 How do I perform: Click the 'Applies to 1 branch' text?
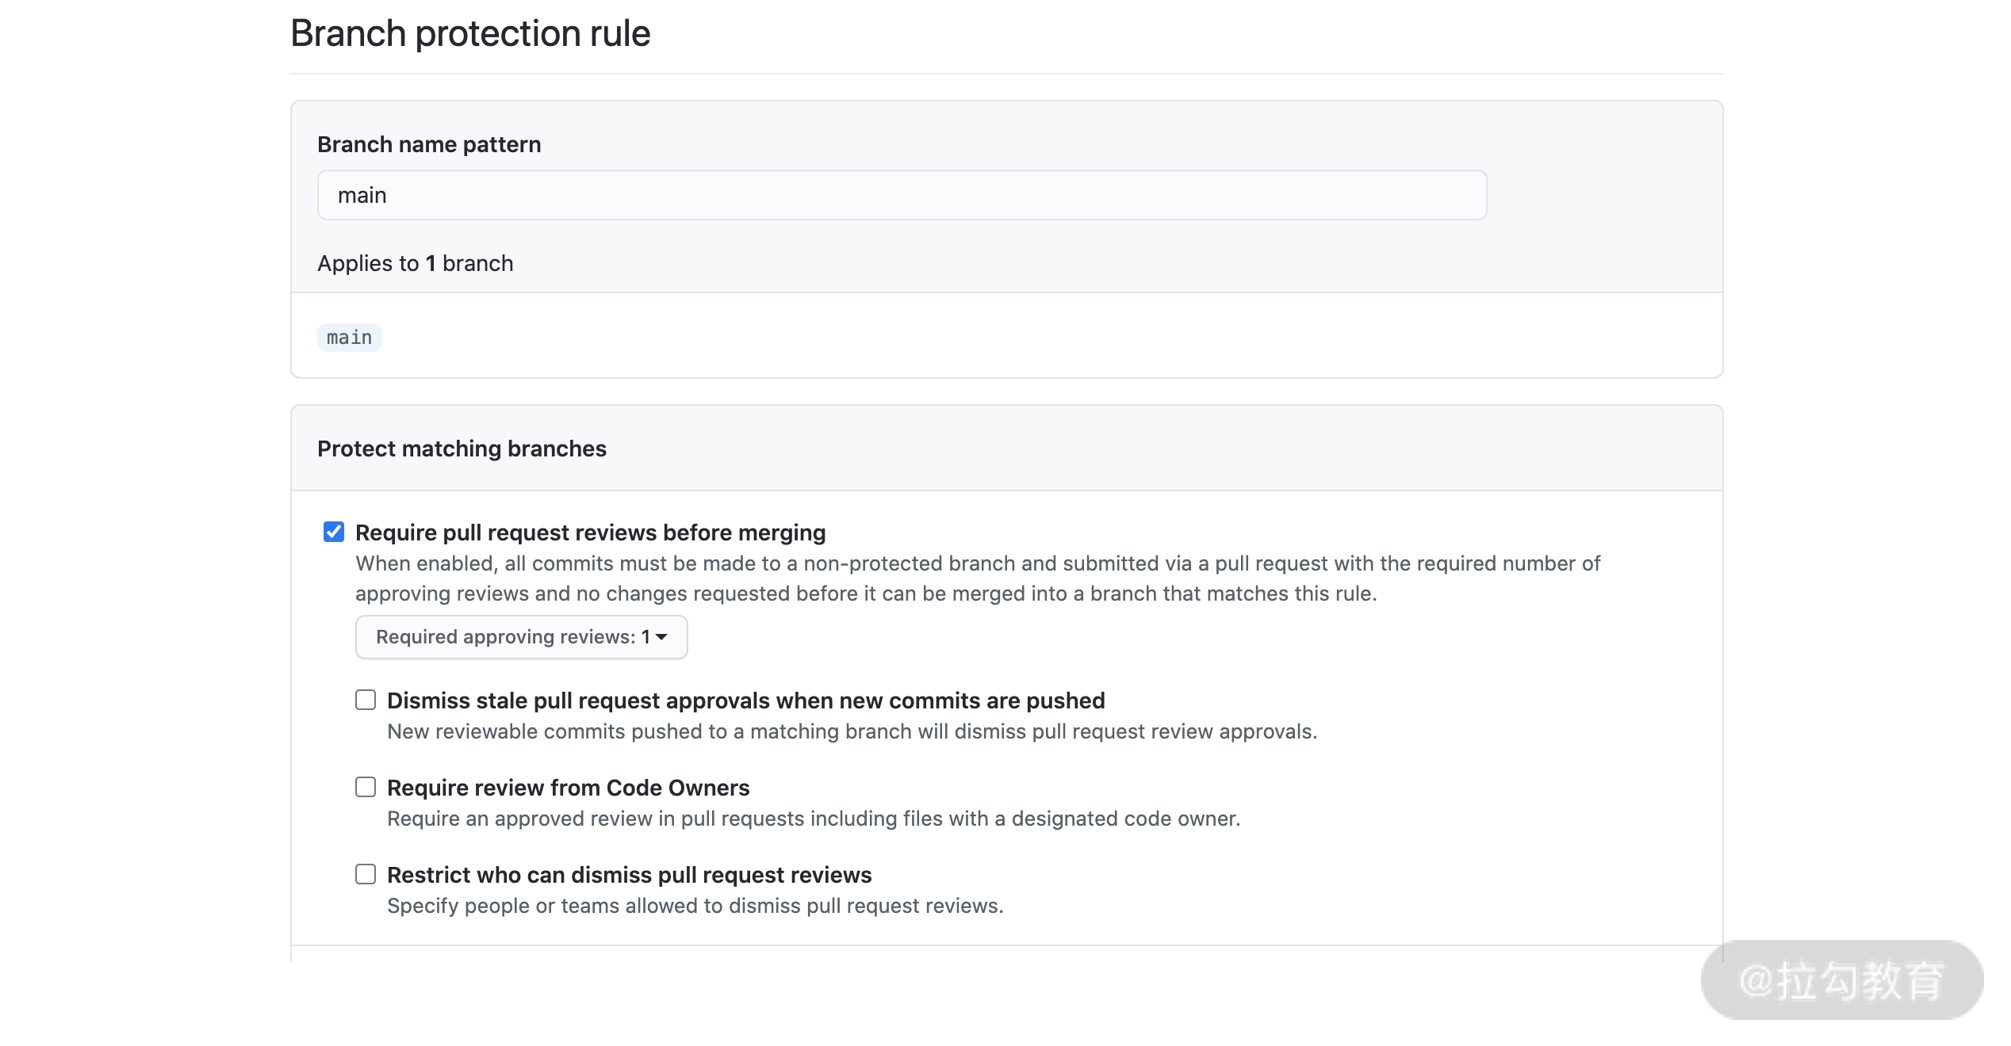click(415, 263)
